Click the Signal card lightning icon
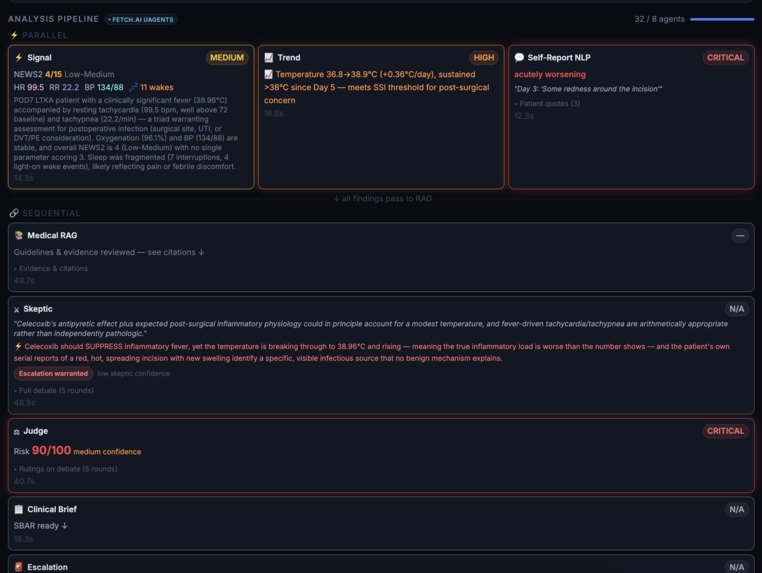Screen dimensions: 762x573 point(18,57)
